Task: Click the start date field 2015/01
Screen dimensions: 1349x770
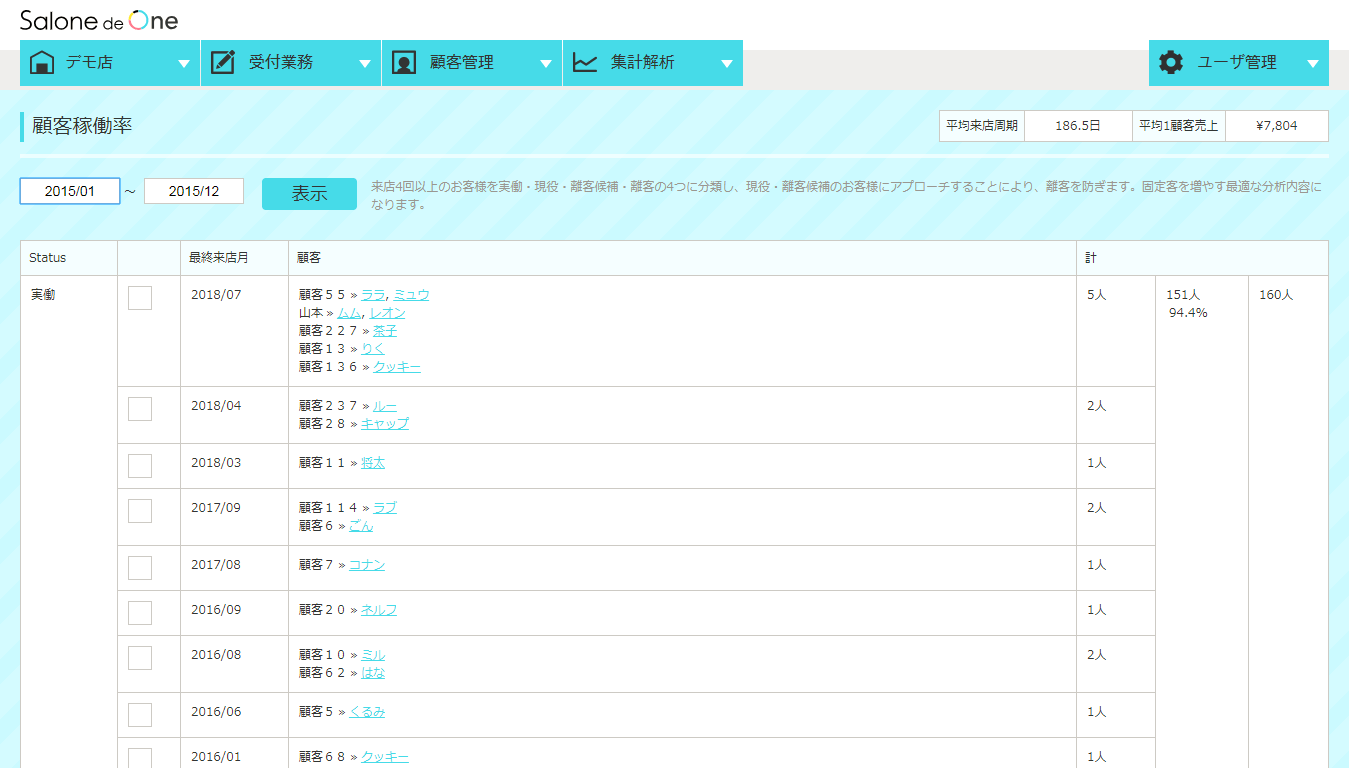Action: (x=70, y=191)
